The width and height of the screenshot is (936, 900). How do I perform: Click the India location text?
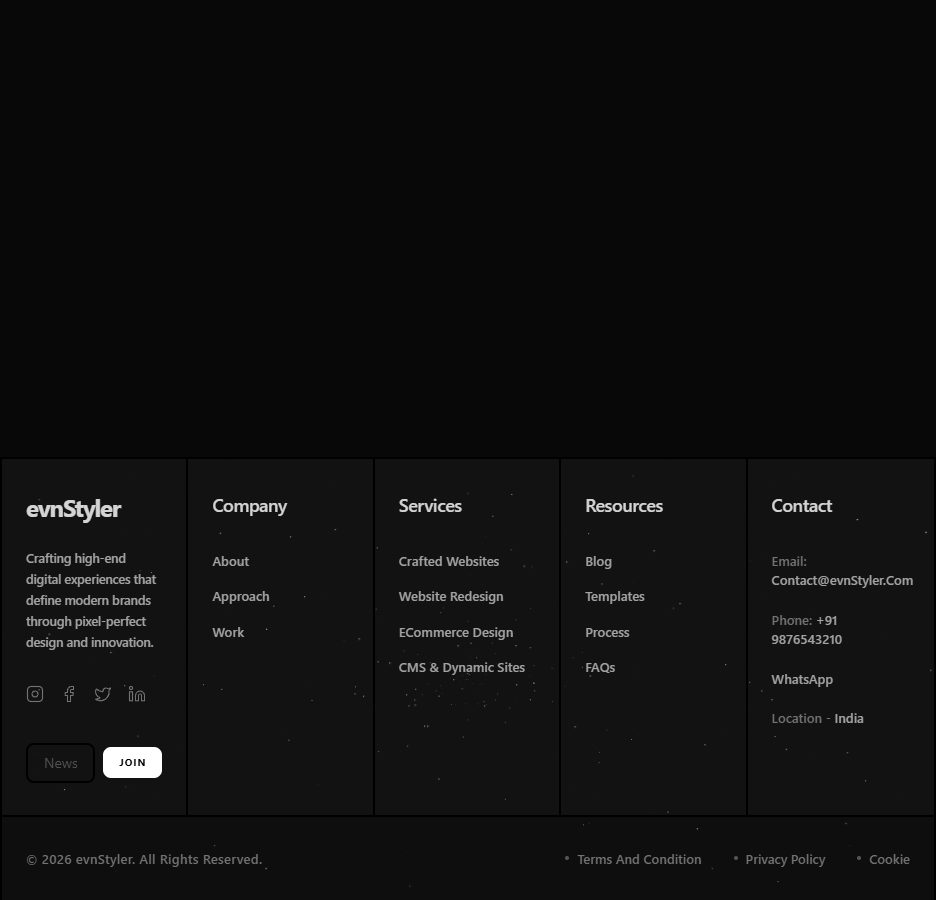point(848,719)
